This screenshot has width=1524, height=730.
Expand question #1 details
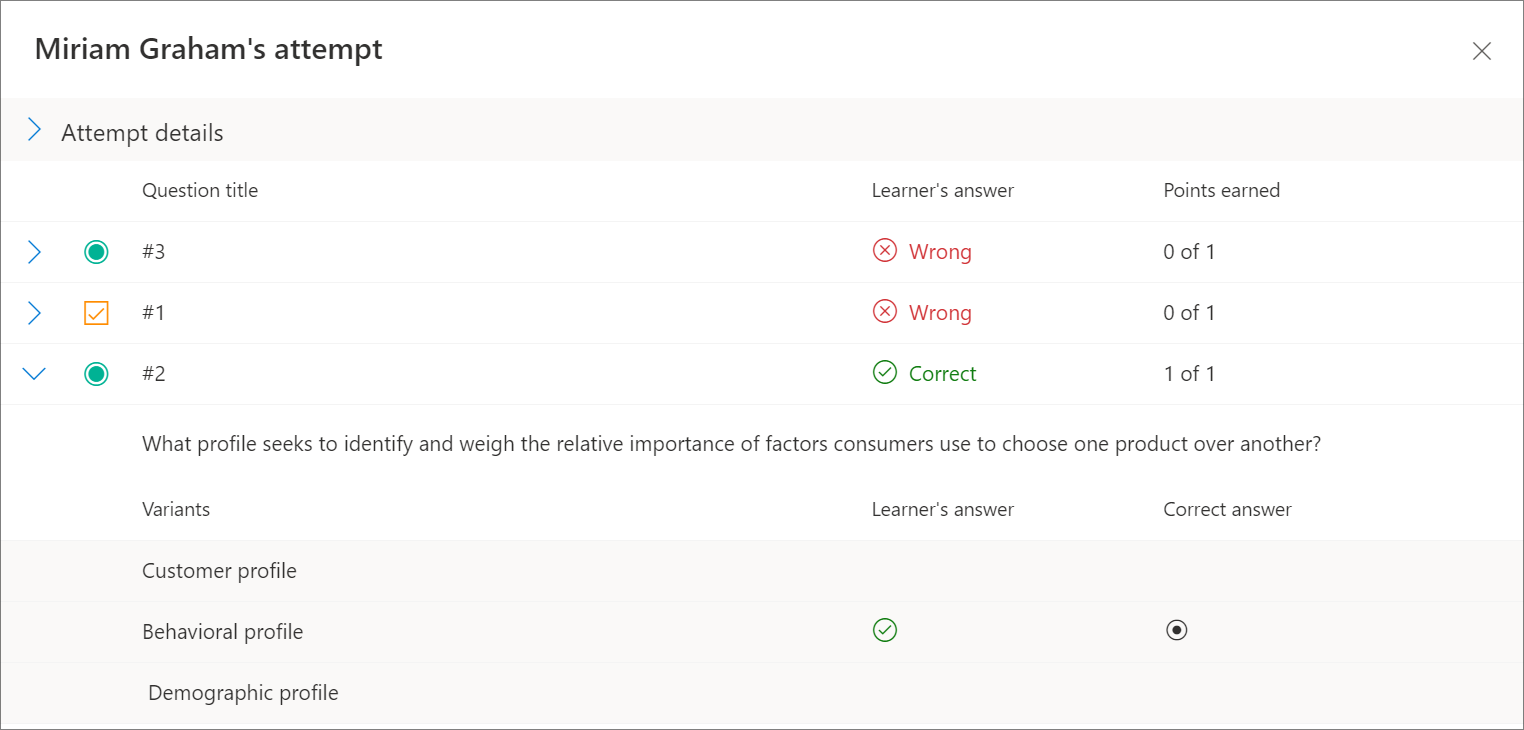(x=34, y=313)
